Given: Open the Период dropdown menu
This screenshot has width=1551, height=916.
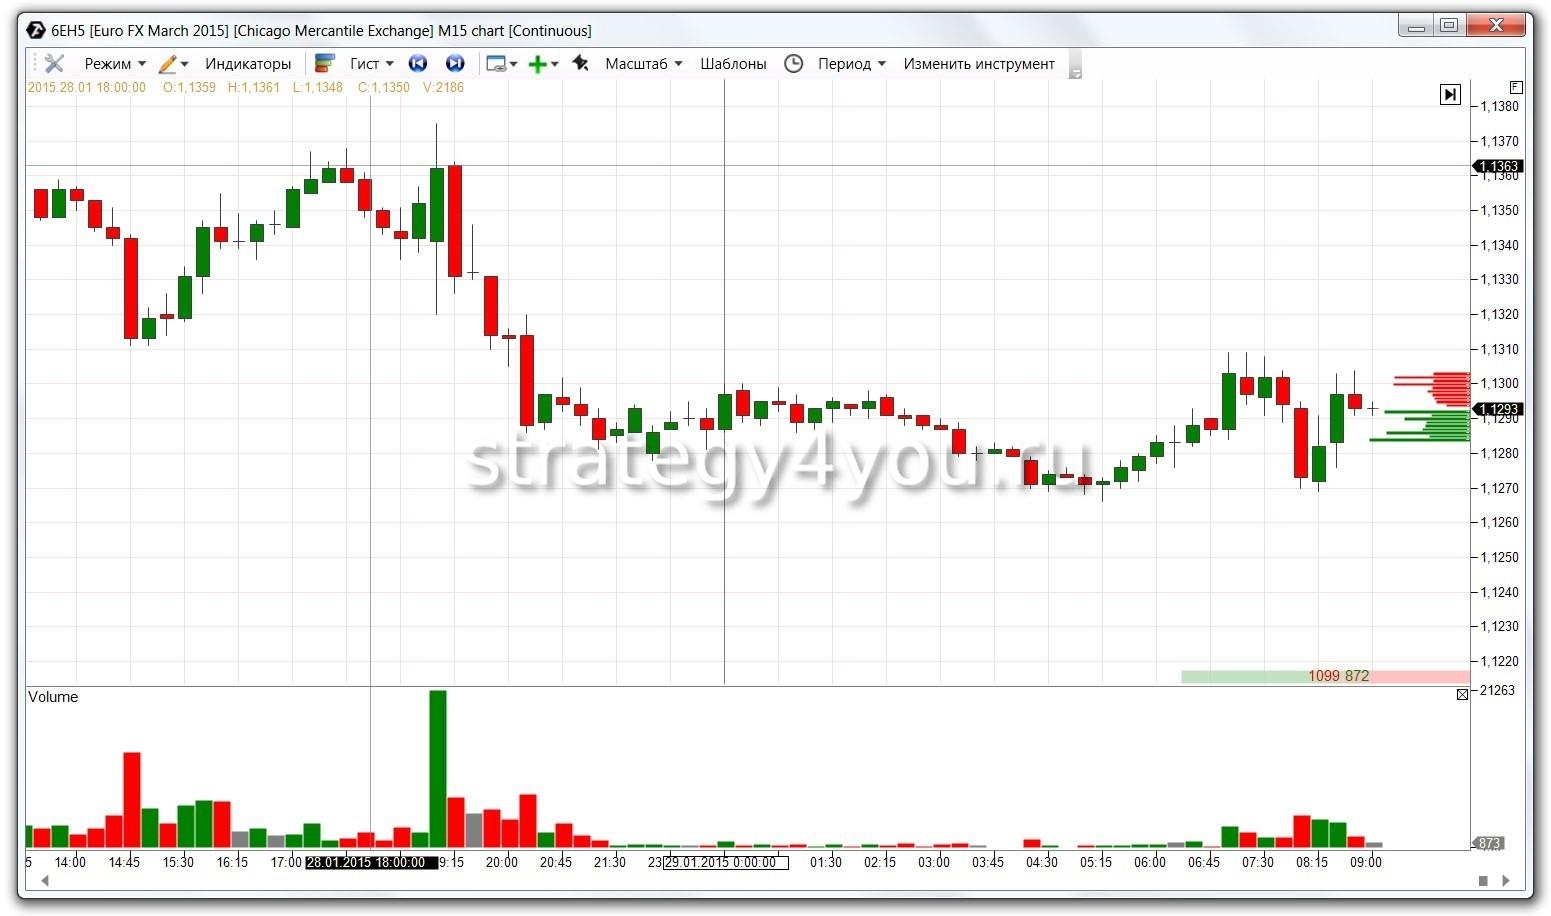Looking at the screenshot, I should (x=851, y=64).
